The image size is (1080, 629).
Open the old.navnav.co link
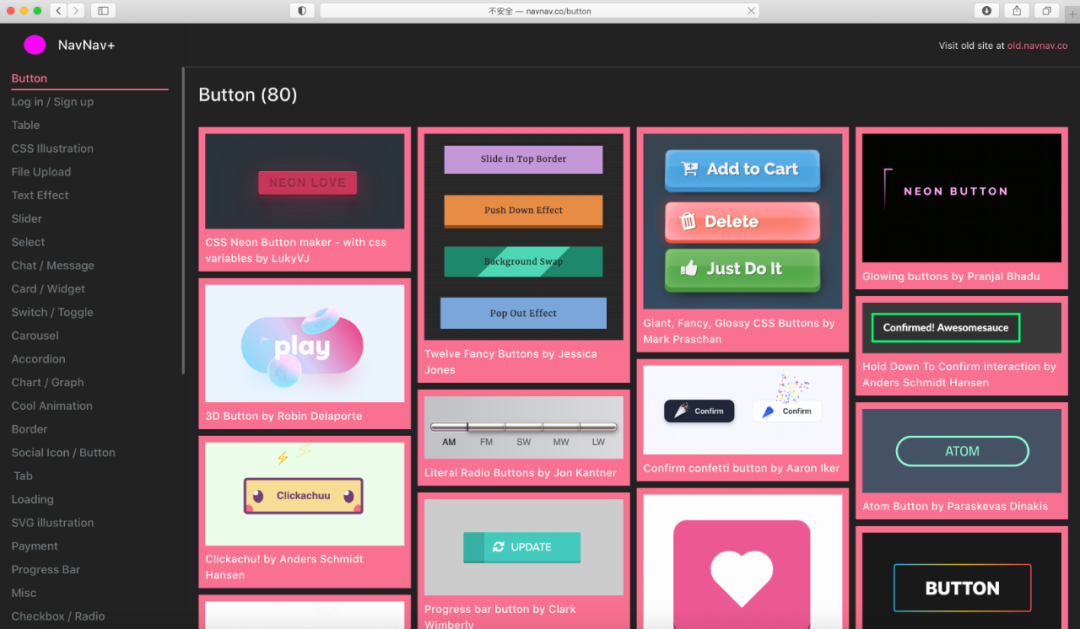click(1037, 45)
